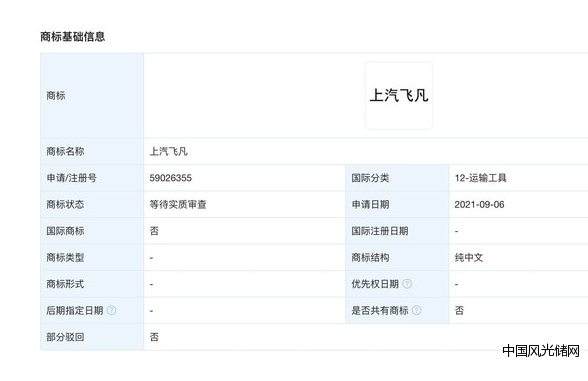
Task: Click the 纯中文 structure value
Action: click(469, 257)
